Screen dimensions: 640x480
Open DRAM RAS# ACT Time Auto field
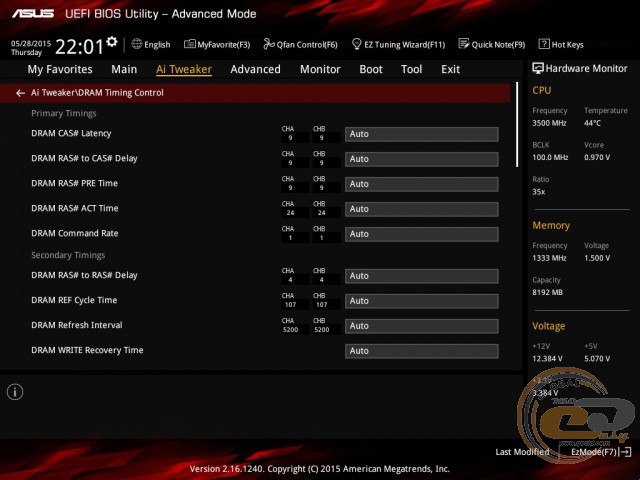[422, 209]
